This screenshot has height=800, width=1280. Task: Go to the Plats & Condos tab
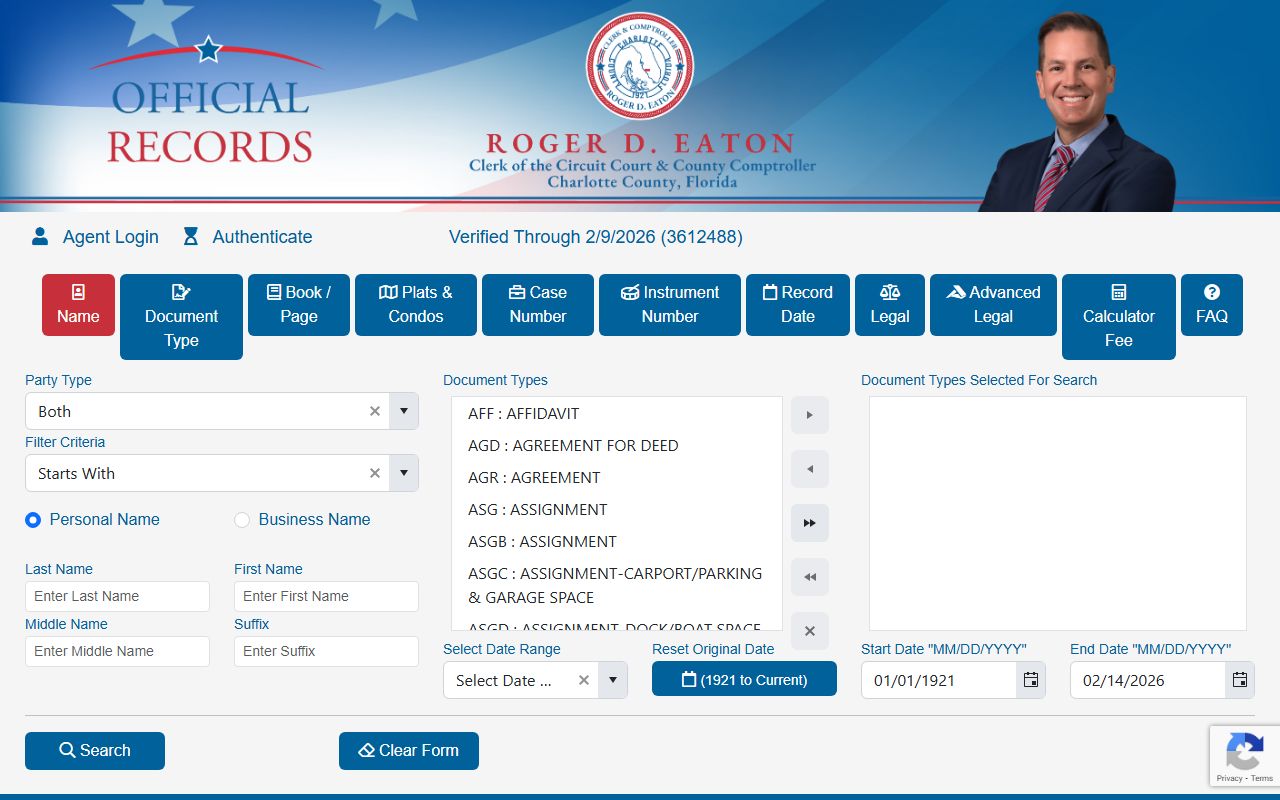tap(416, 305)
